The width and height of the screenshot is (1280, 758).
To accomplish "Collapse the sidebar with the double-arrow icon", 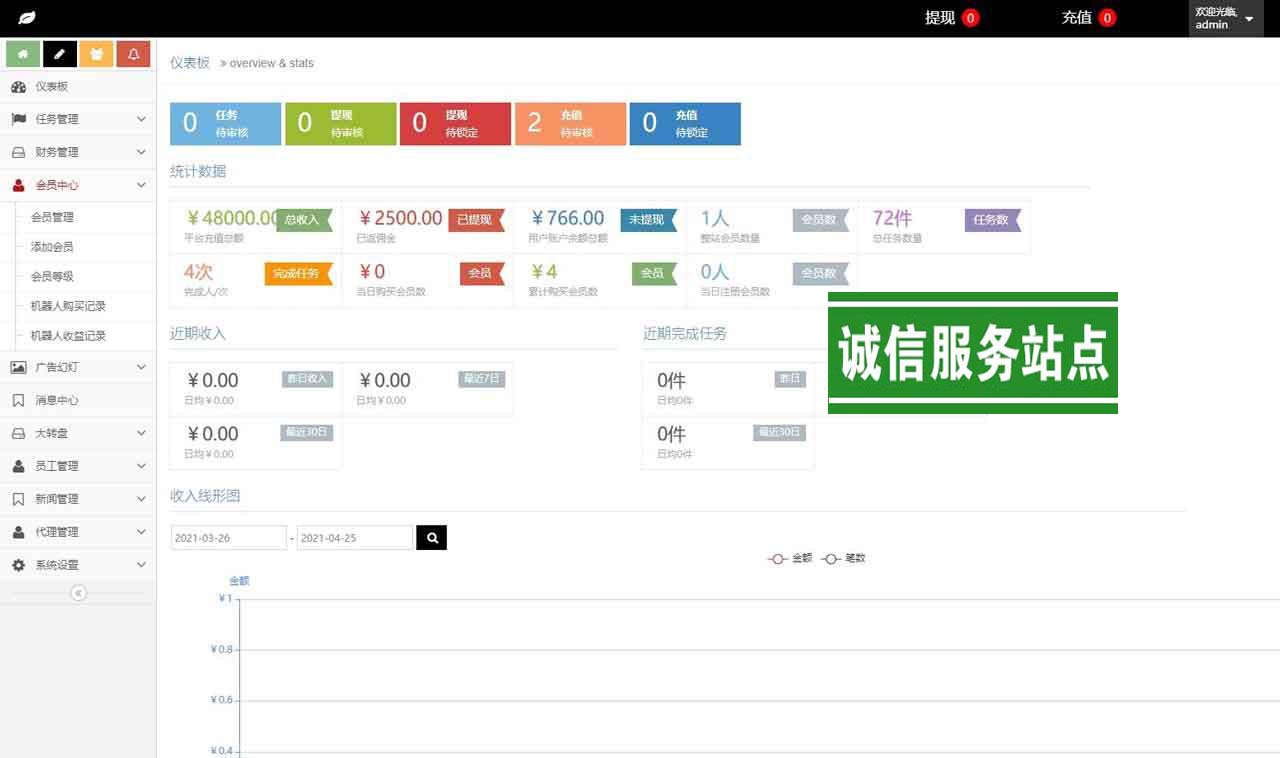I will 78,593.
